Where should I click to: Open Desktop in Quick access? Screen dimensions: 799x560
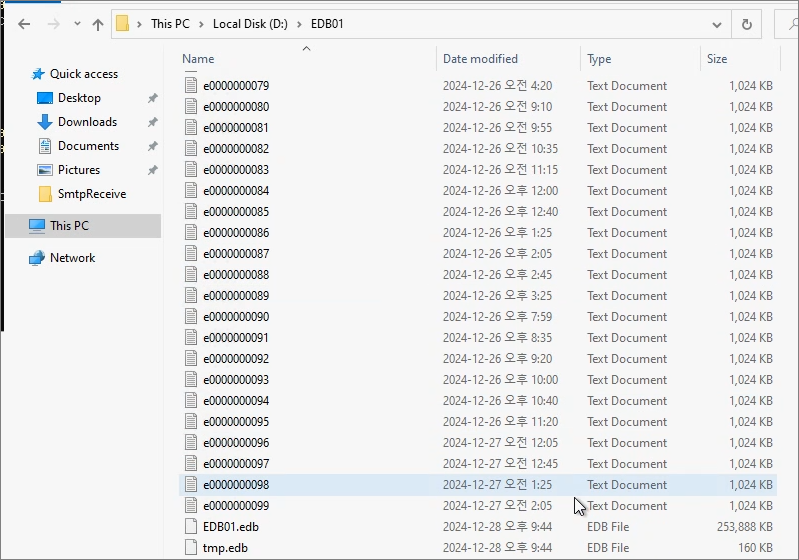pyautogui.click(x=79, y=98)
